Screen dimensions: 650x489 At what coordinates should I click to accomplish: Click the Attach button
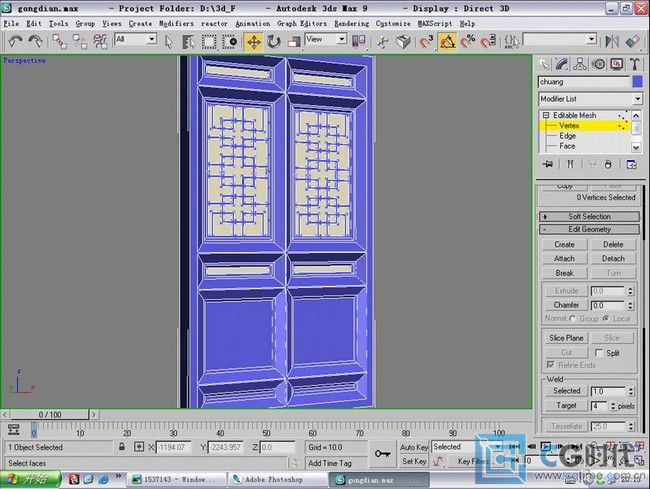point(564,259)
